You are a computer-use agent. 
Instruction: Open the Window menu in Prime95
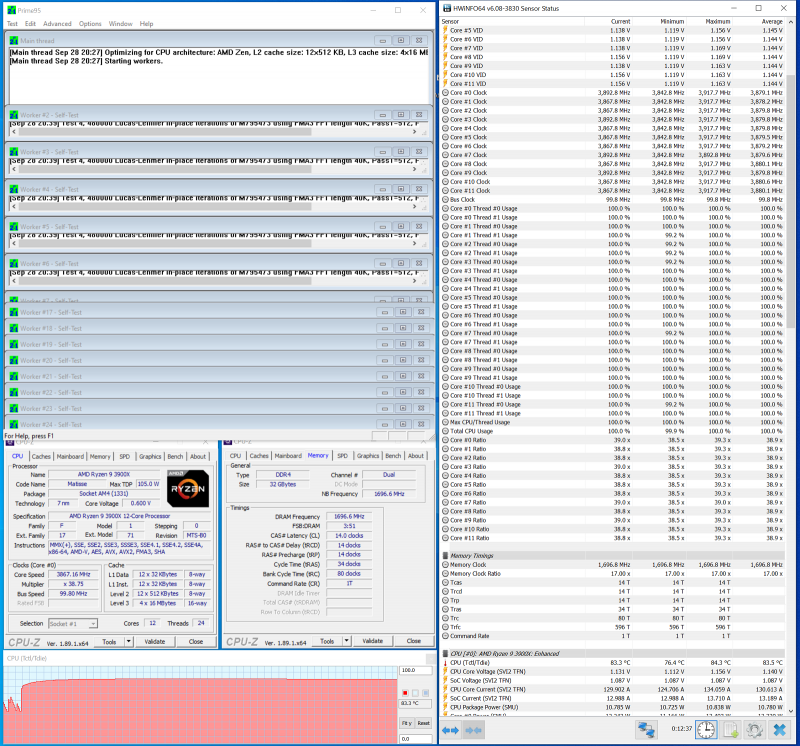pos(120,24)
